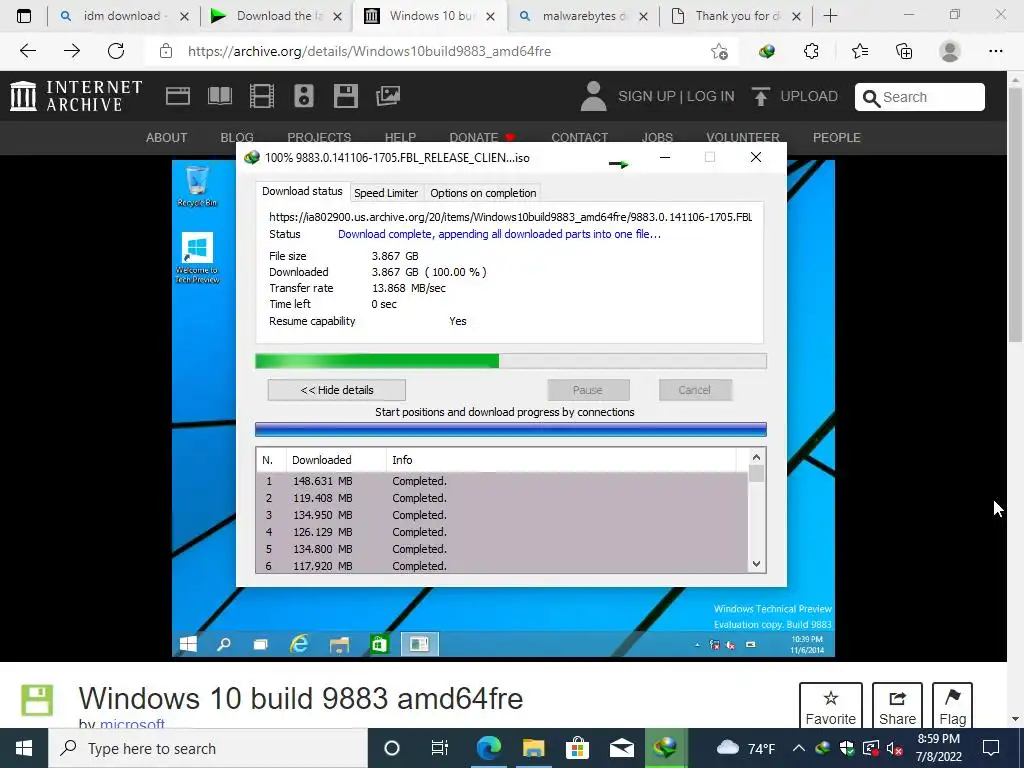Refresh the archive.org page
The image size is (1024, 768).
point(116,51)
